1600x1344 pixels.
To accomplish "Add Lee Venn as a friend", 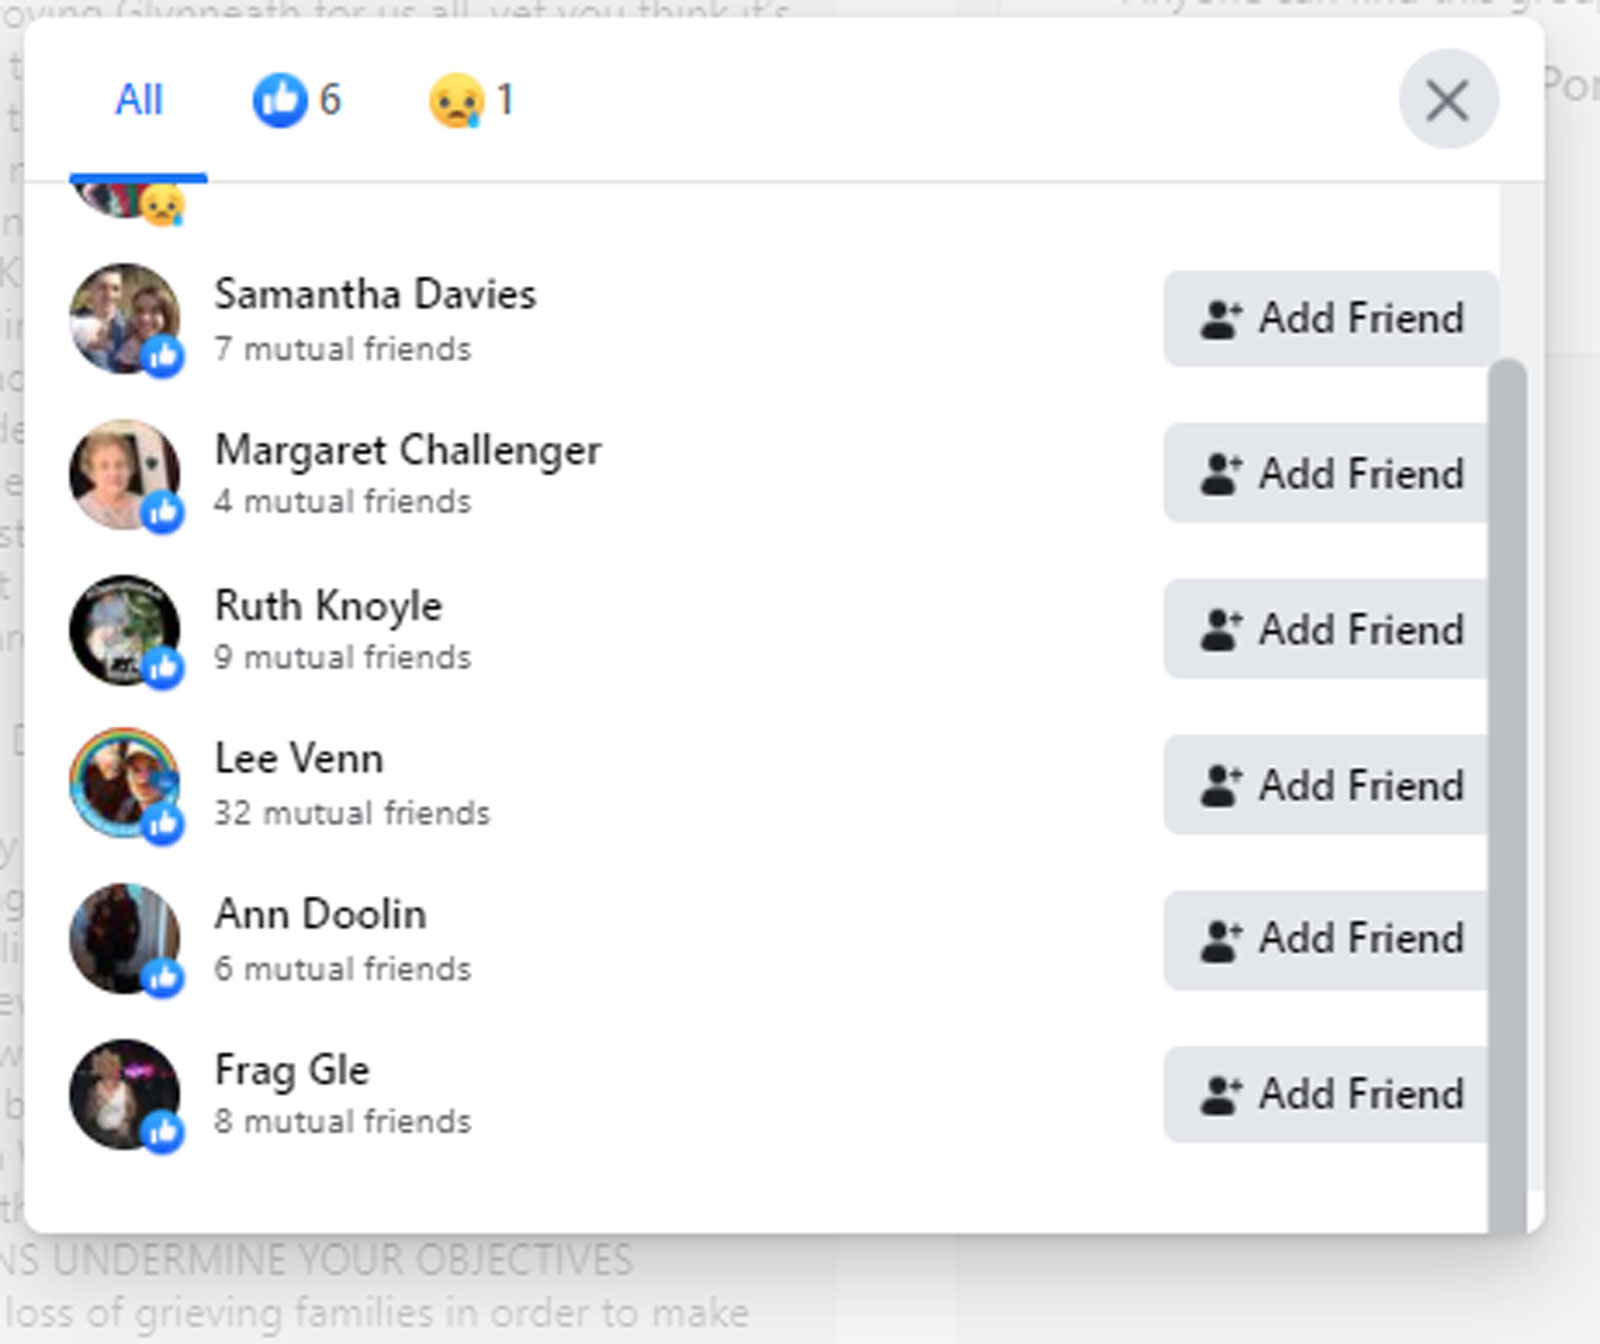I will [x=1326, y=785].
